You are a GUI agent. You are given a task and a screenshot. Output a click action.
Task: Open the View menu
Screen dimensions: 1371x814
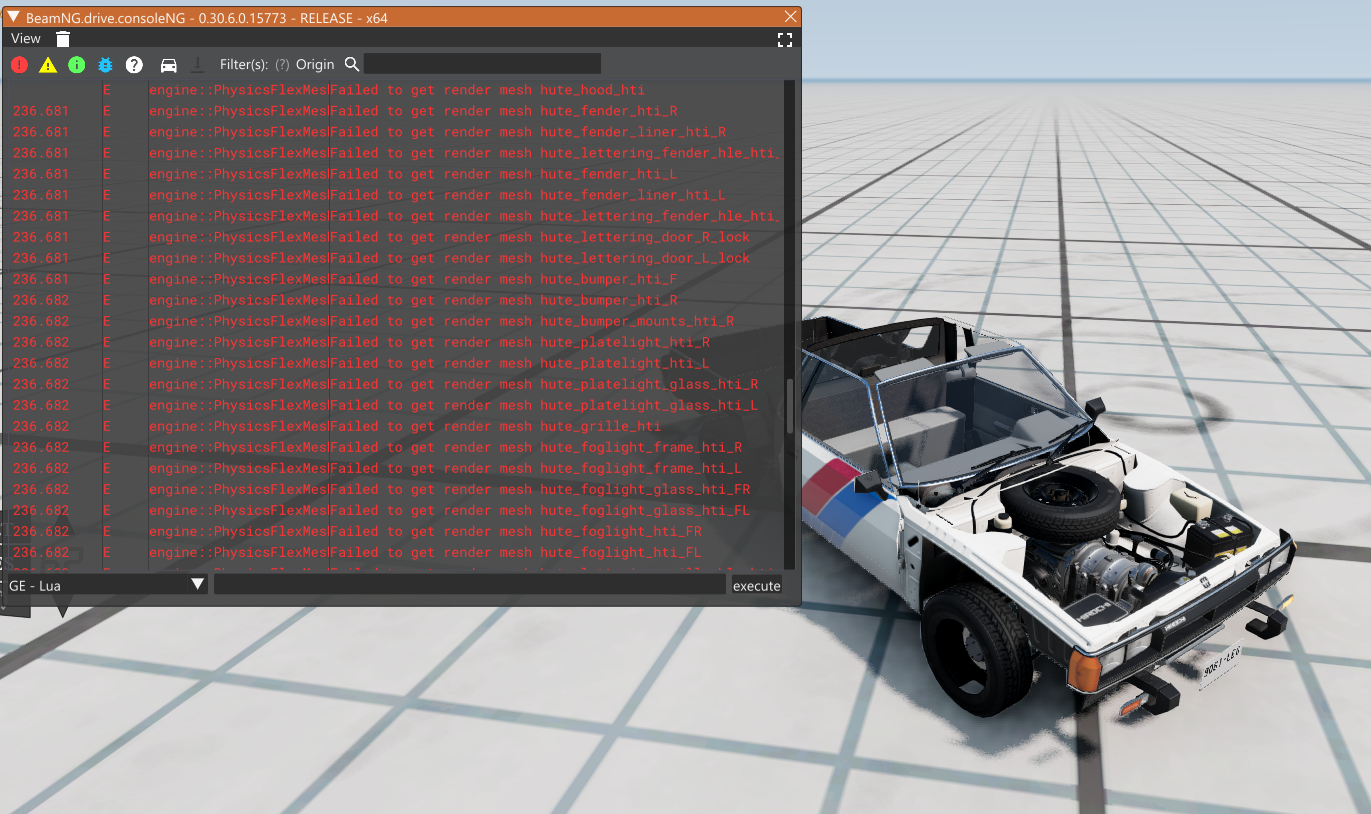[x=26, y=39]
